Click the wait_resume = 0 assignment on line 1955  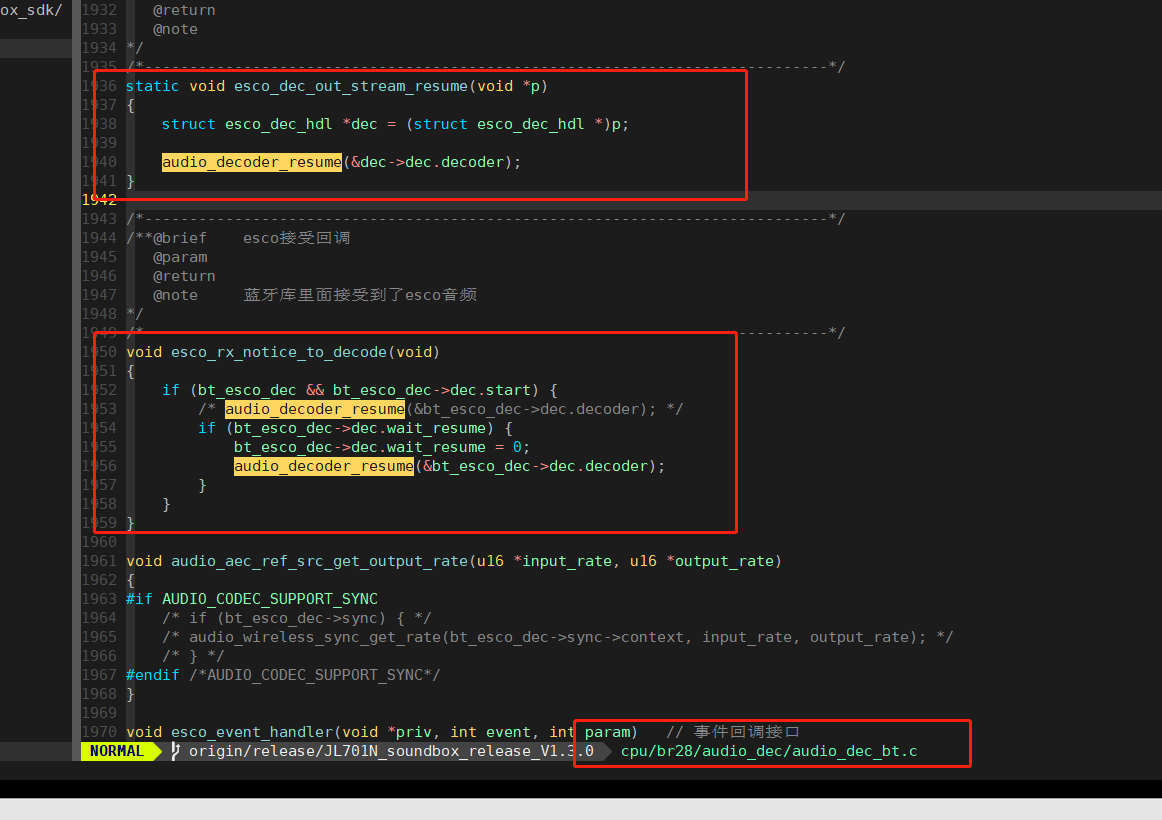[x=381, y=447]
